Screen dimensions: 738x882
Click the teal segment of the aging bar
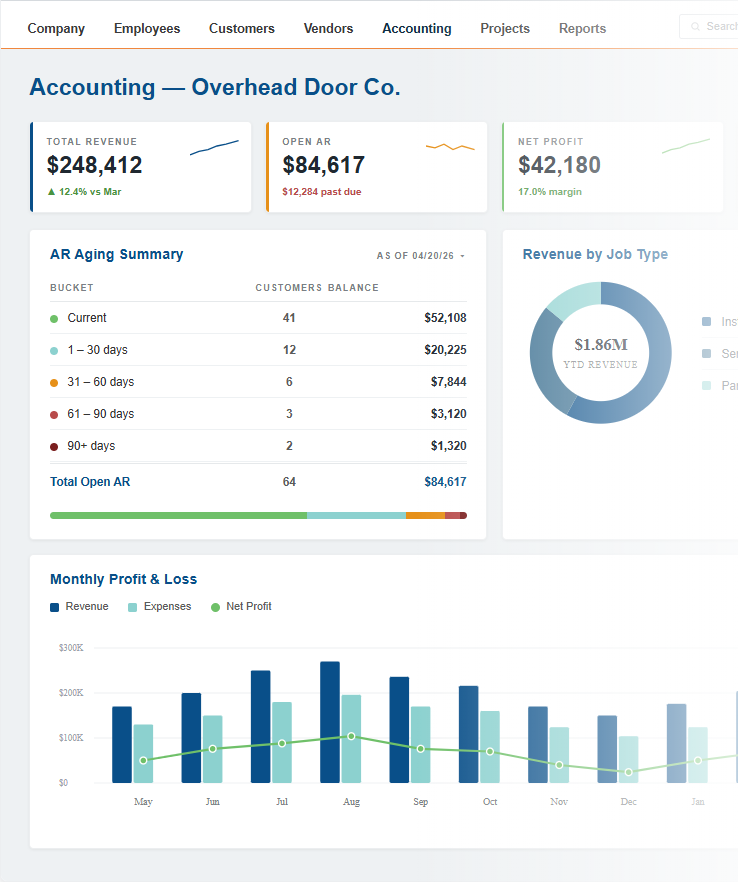tap(357, 515)
